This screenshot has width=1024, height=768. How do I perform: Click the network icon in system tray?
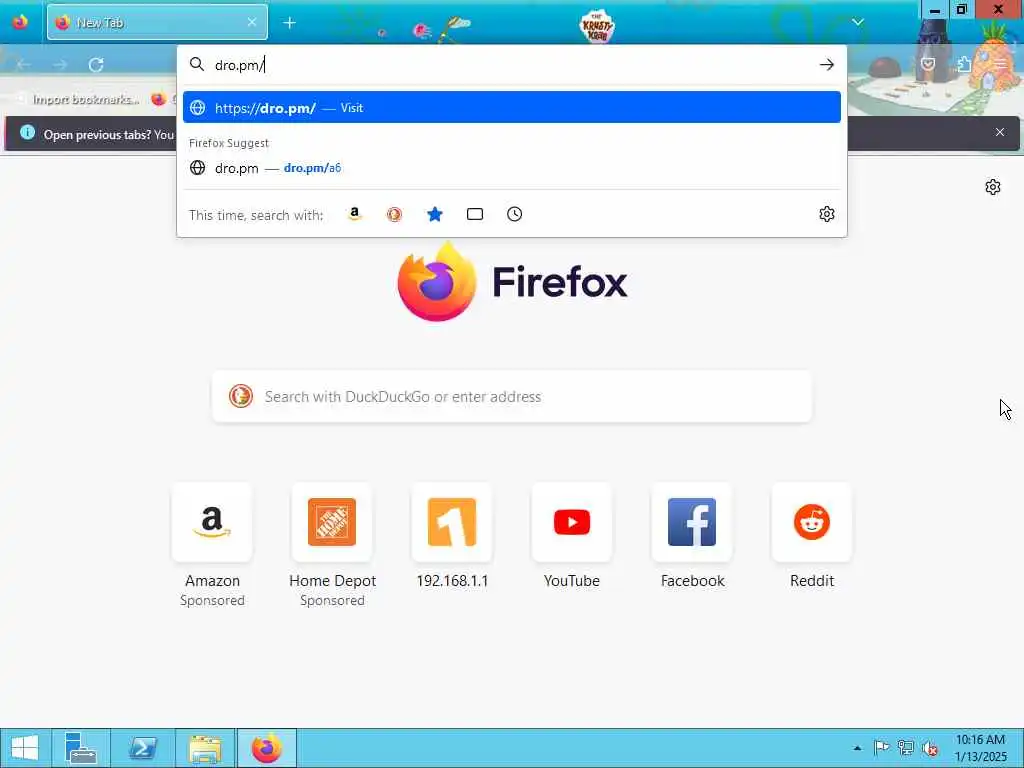click(905, 748)
